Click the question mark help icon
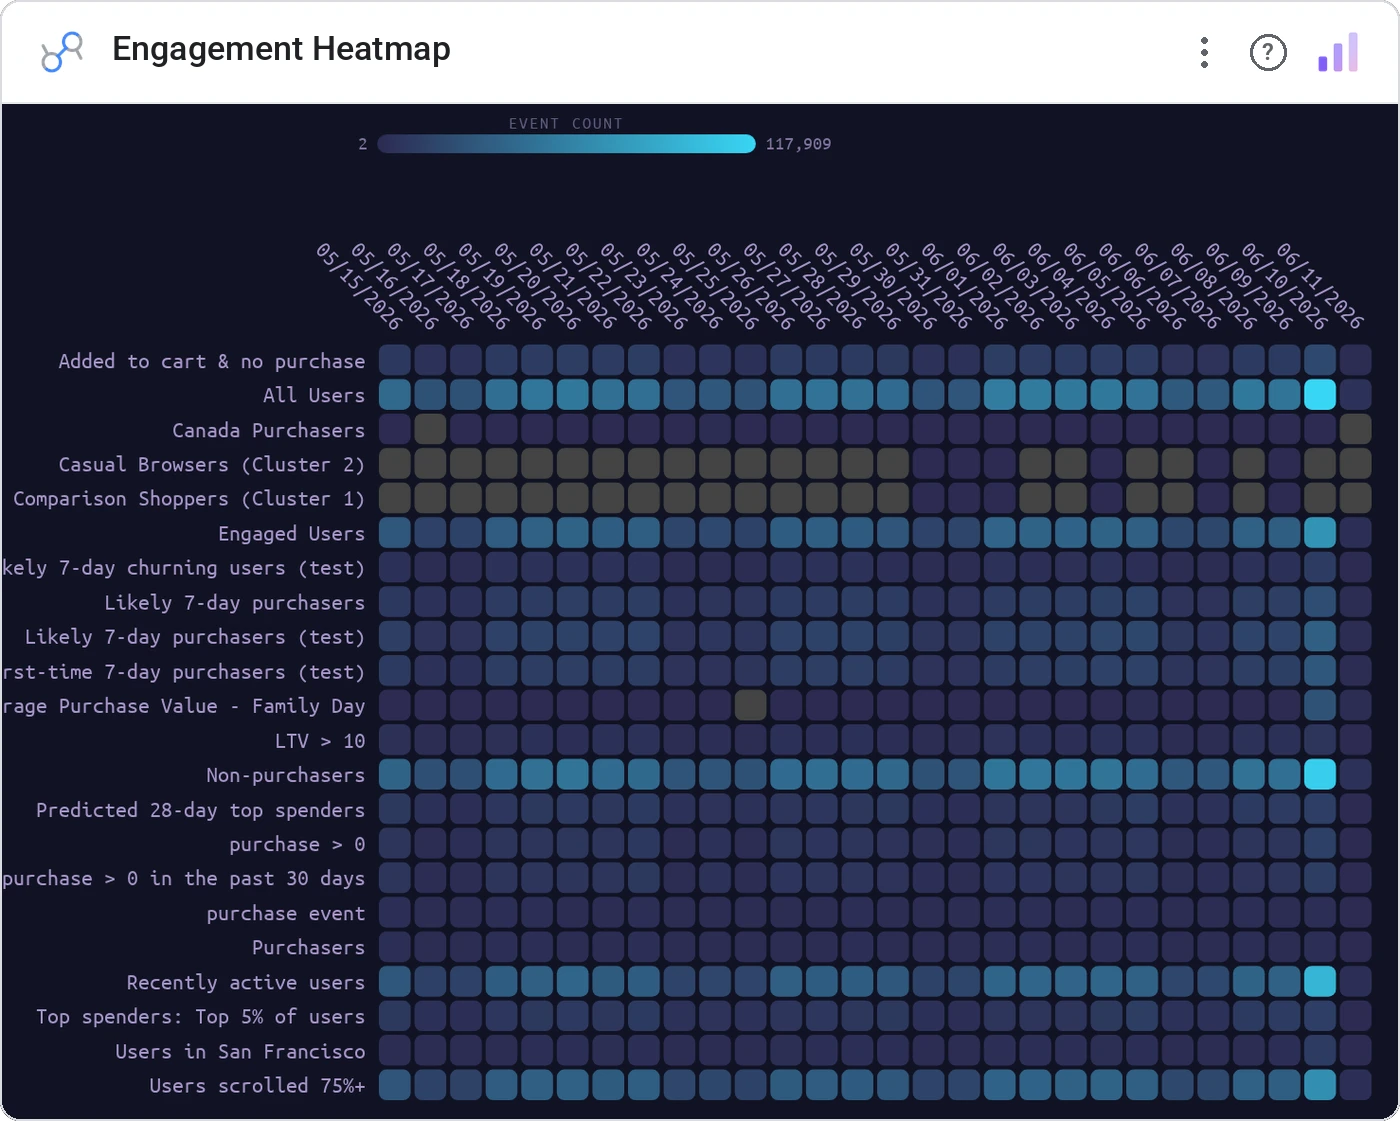This screenshot has width=1400, height=1121. [x=1268, y=52]
